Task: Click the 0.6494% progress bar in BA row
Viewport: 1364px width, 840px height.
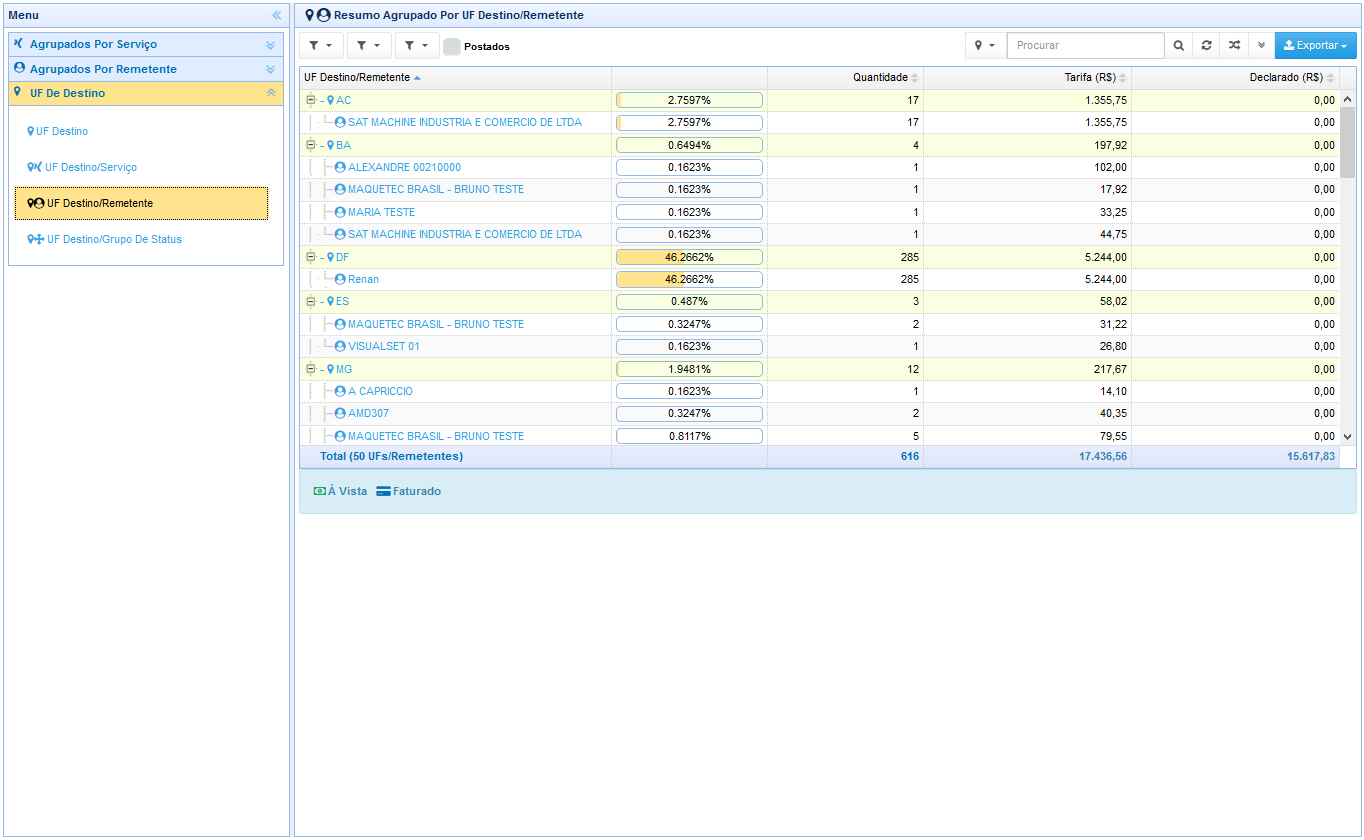Action: [689, 145]
